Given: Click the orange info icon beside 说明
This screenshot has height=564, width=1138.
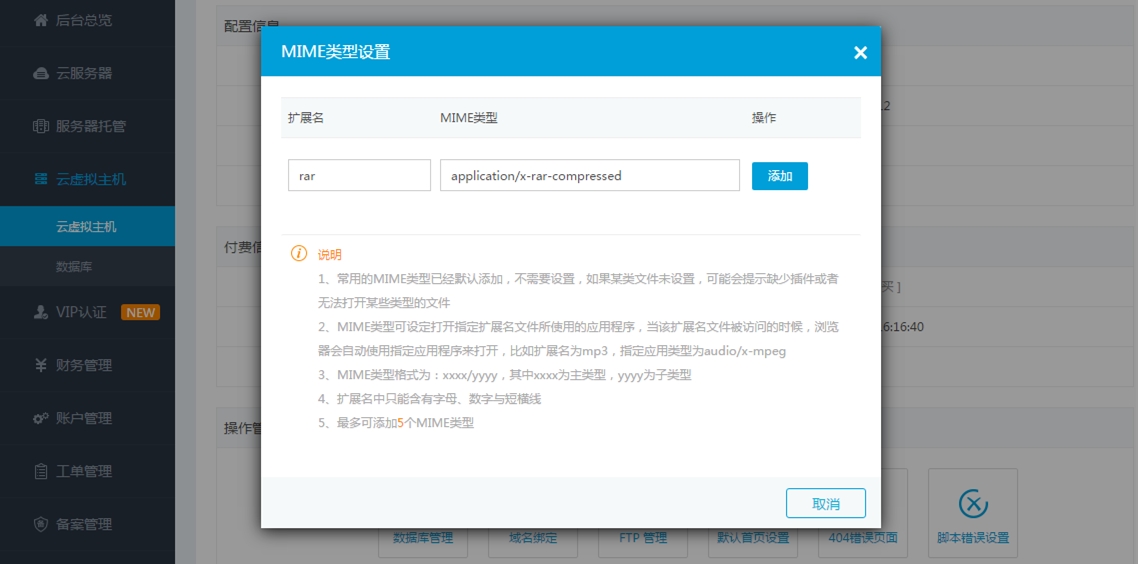Looking at the screenshot, I should [x=299, y=254].
